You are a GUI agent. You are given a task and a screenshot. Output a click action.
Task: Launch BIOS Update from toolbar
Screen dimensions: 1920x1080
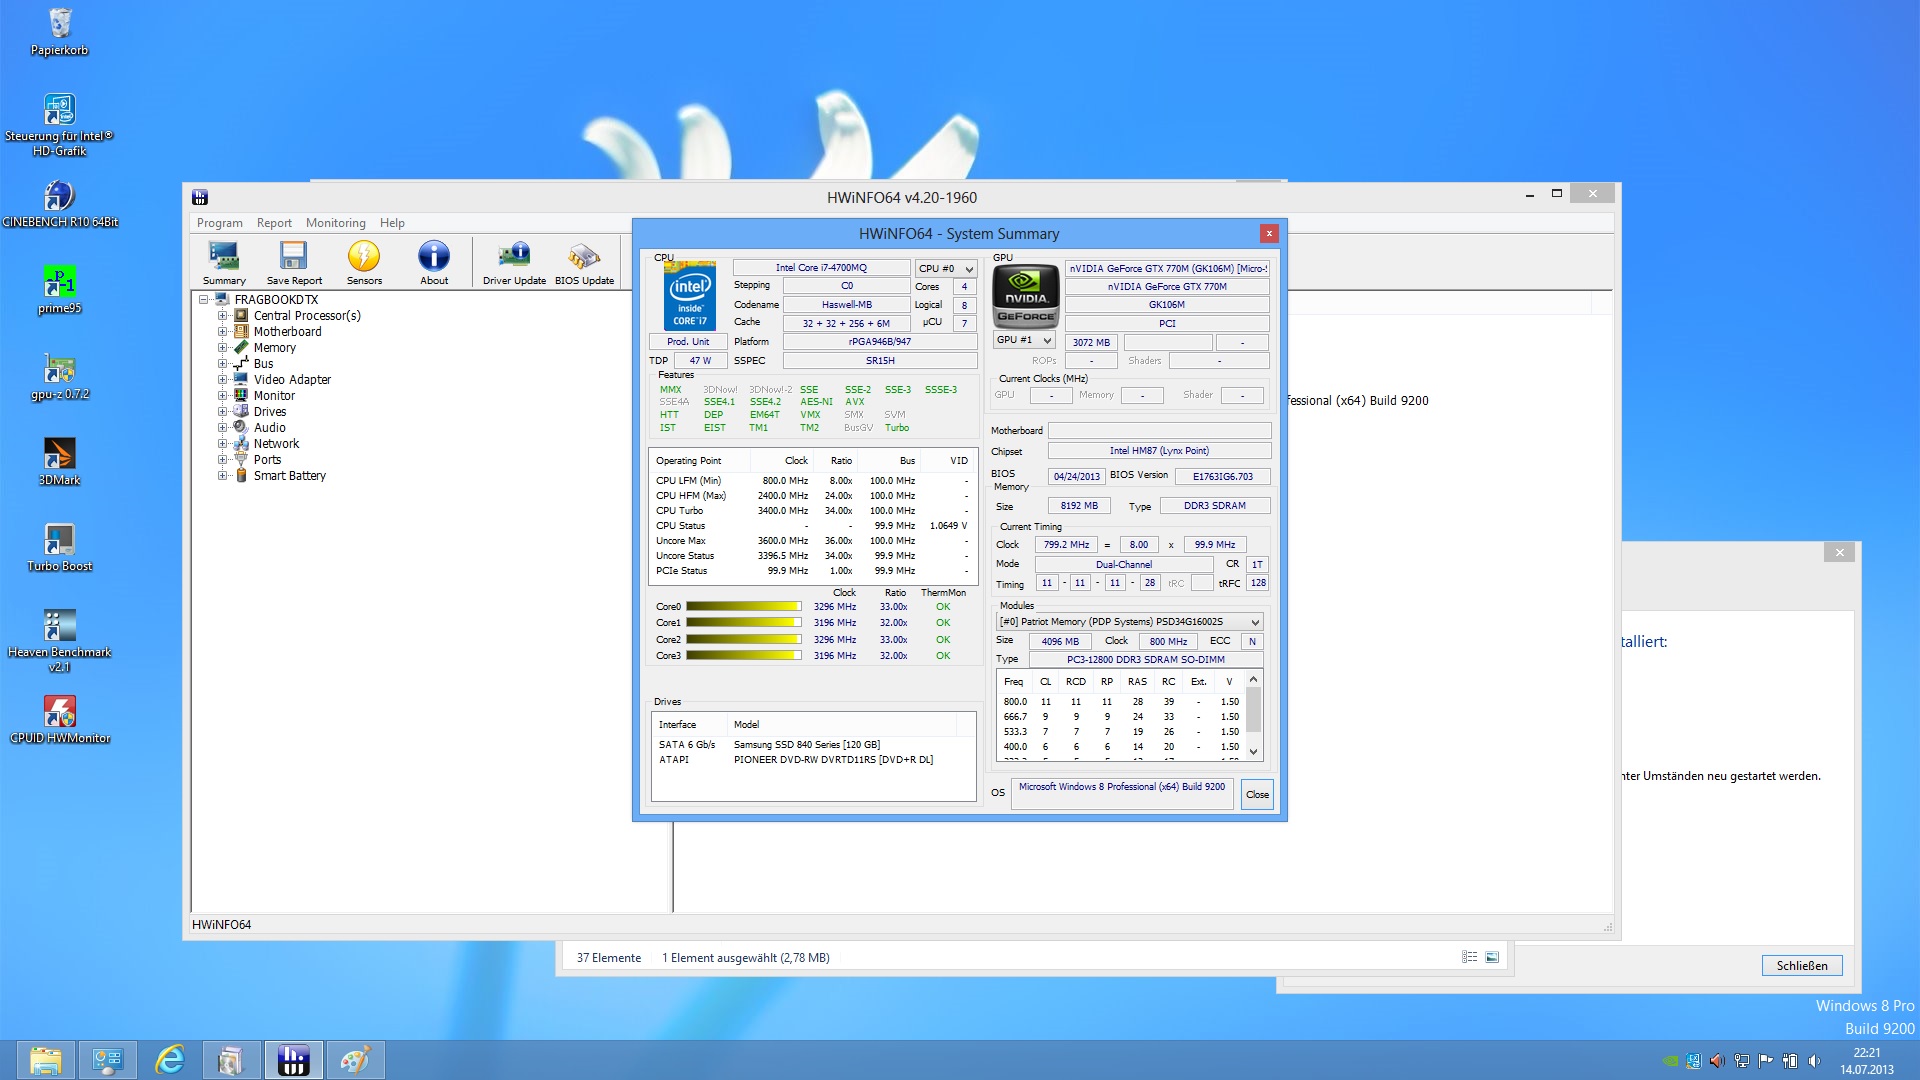(584, 263)
